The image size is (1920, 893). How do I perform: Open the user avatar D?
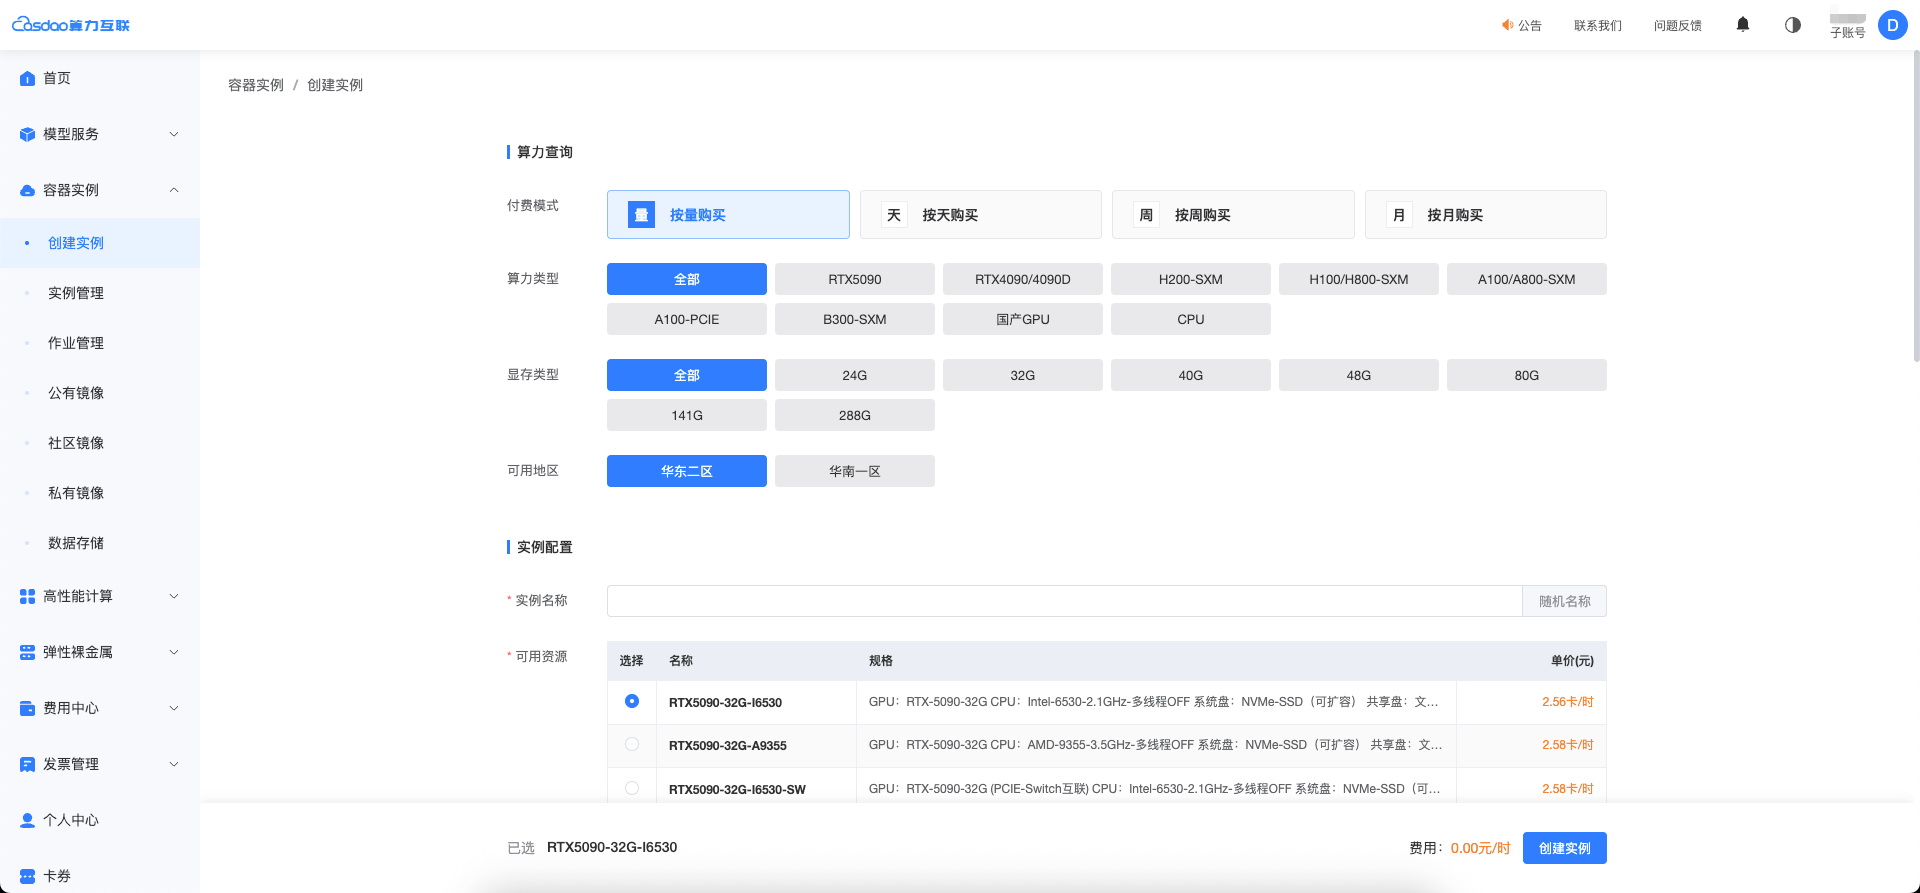click(1892, 25)
